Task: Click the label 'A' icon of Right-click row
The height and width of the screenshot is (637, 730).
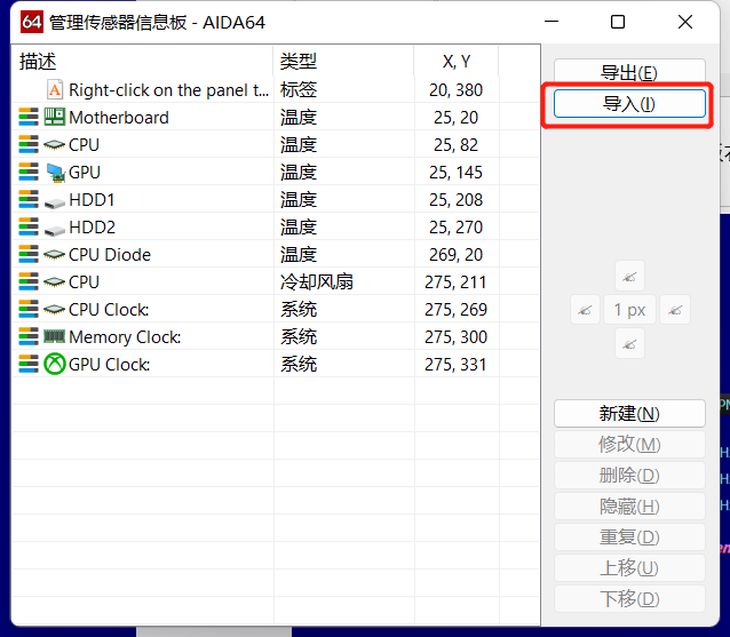Action: coord(55,89)
